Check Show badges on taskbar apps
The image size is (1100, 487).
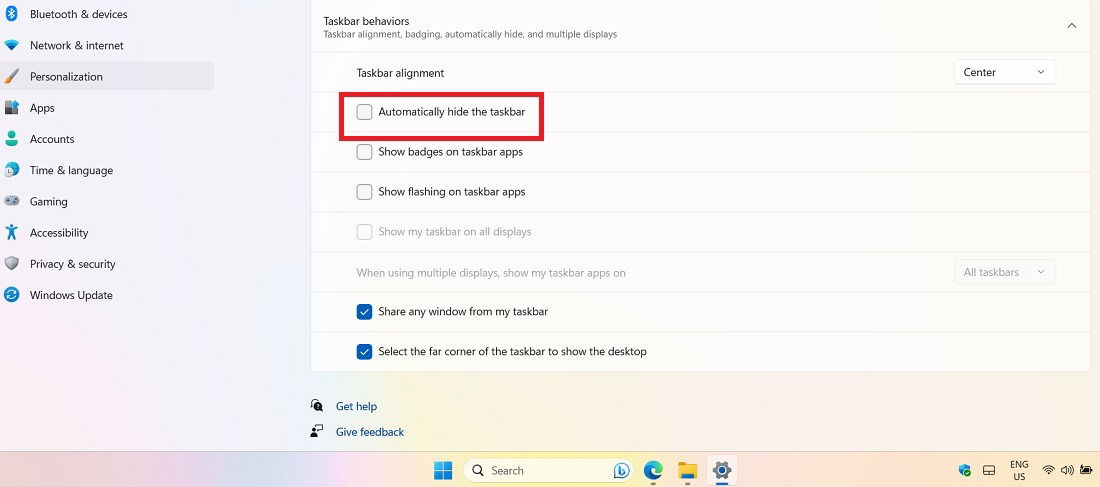tap(364, 152)
